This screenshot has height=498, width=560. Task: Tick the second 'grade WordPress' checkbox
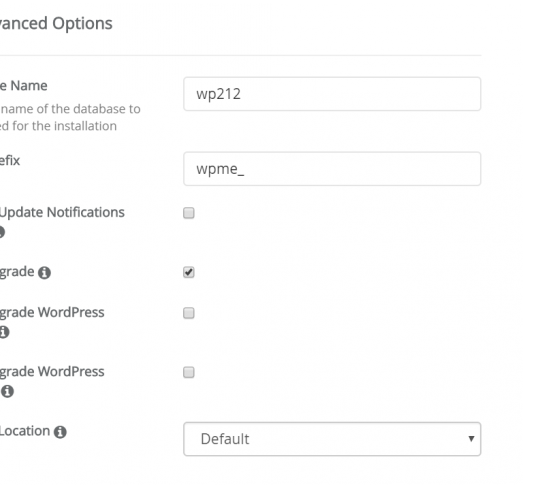[189, 372]
